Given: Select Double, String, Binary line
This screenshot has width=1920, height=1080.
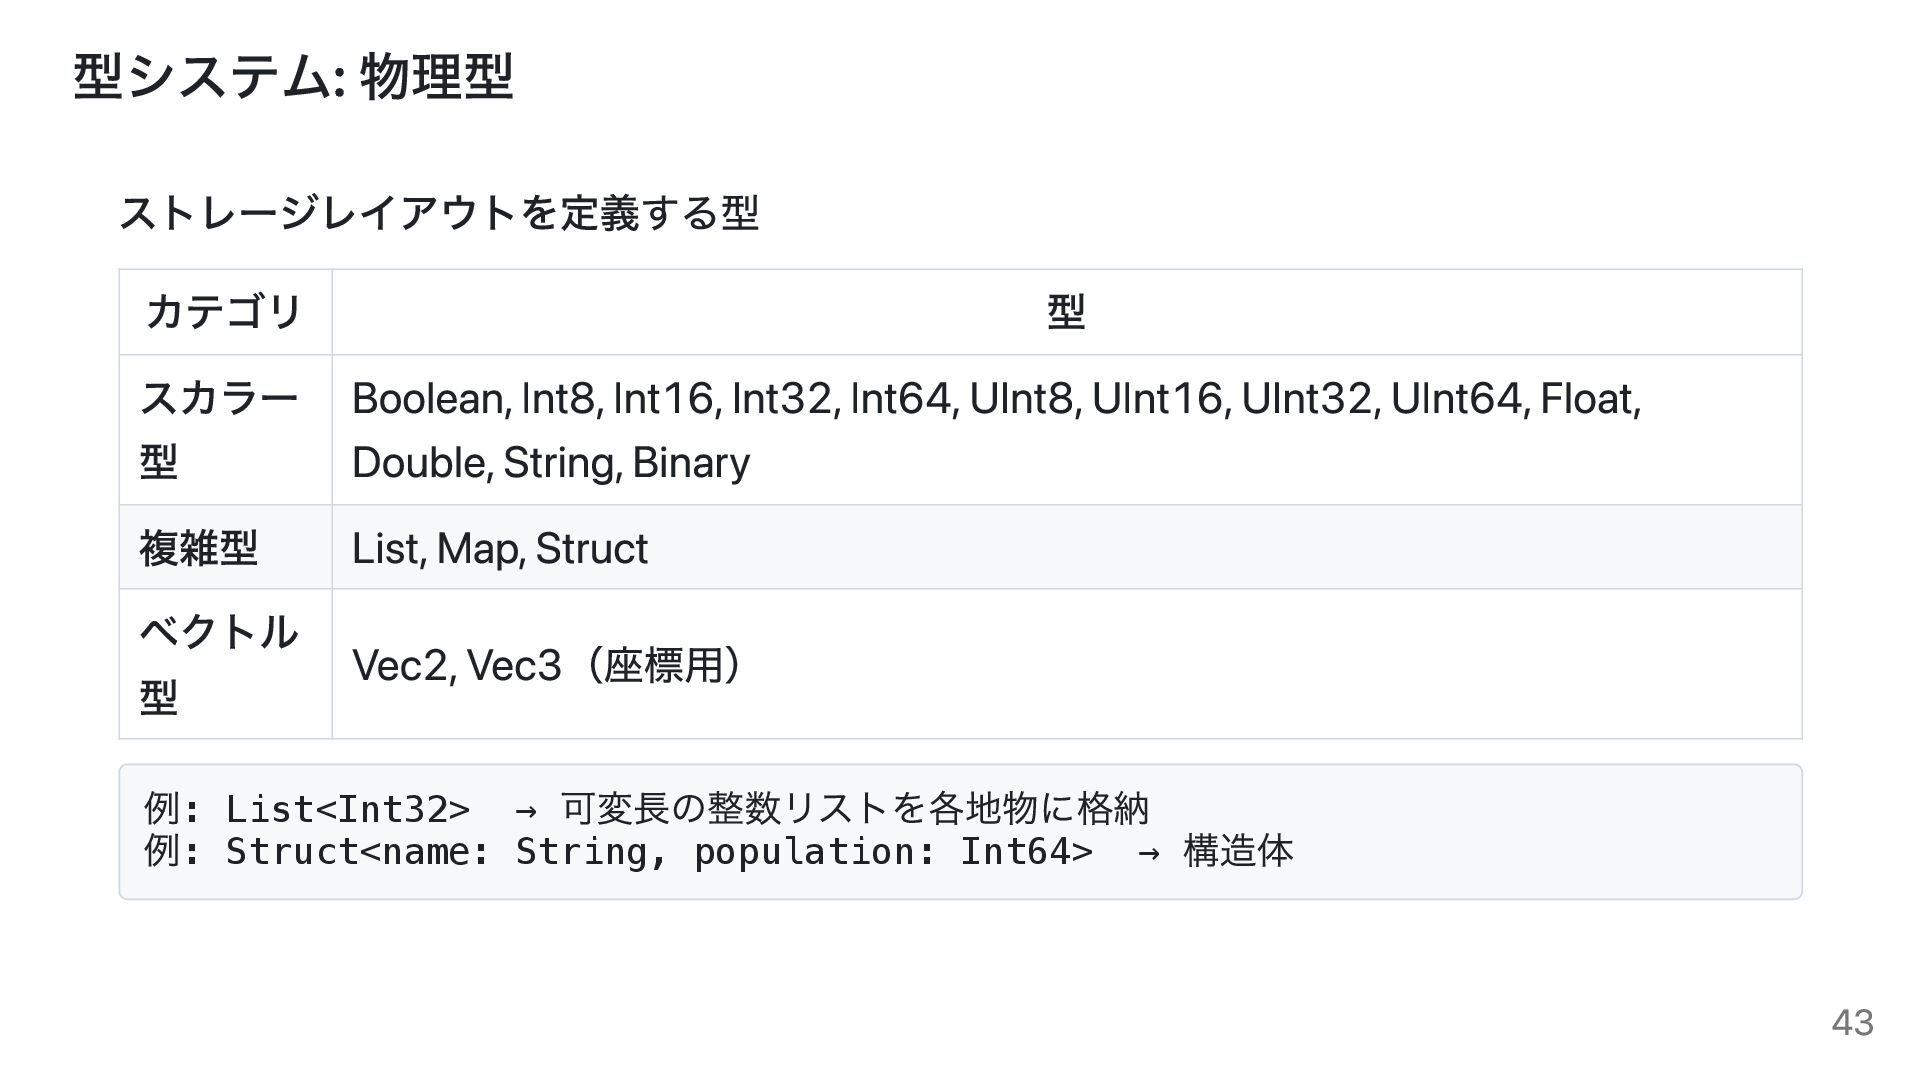Looking at the screenshot, I should click(551, 463).
